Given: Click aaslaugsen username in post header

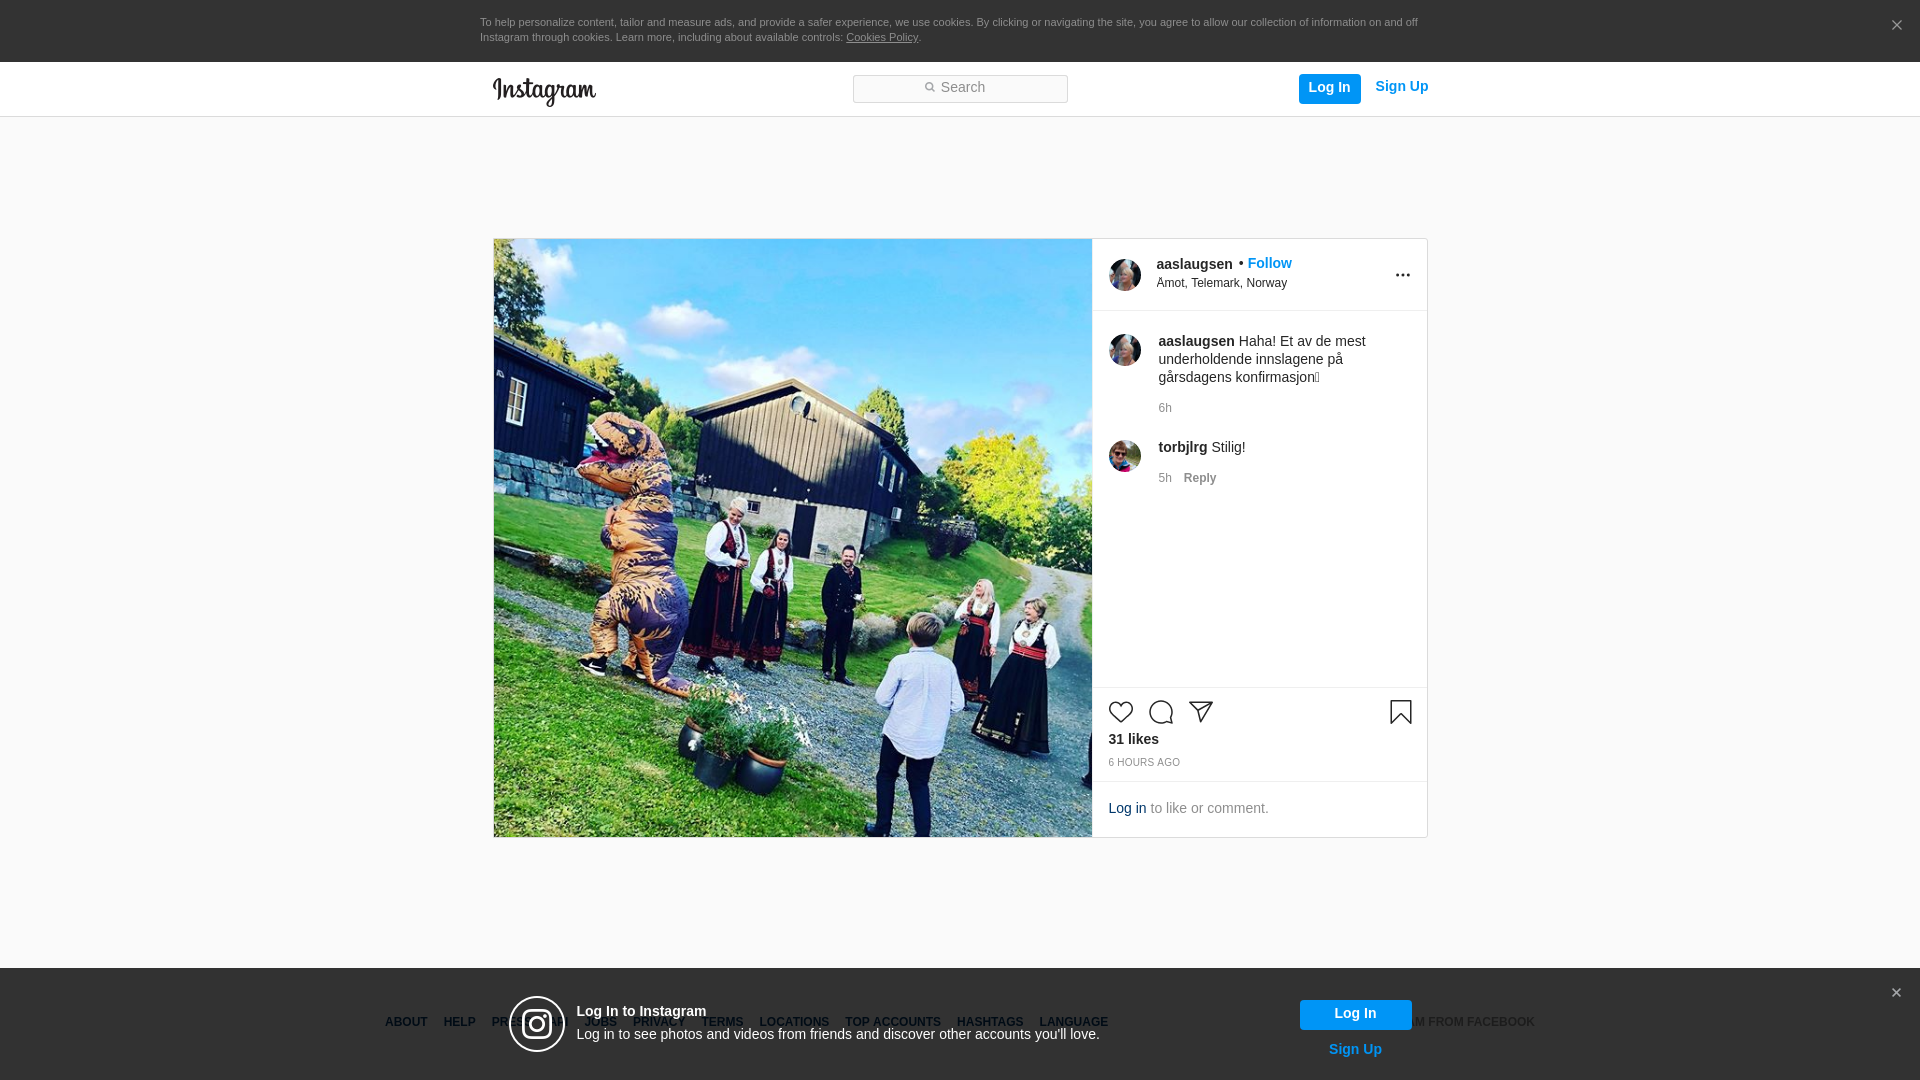Looking at the screenshot, I should [x=1194, y=264].
